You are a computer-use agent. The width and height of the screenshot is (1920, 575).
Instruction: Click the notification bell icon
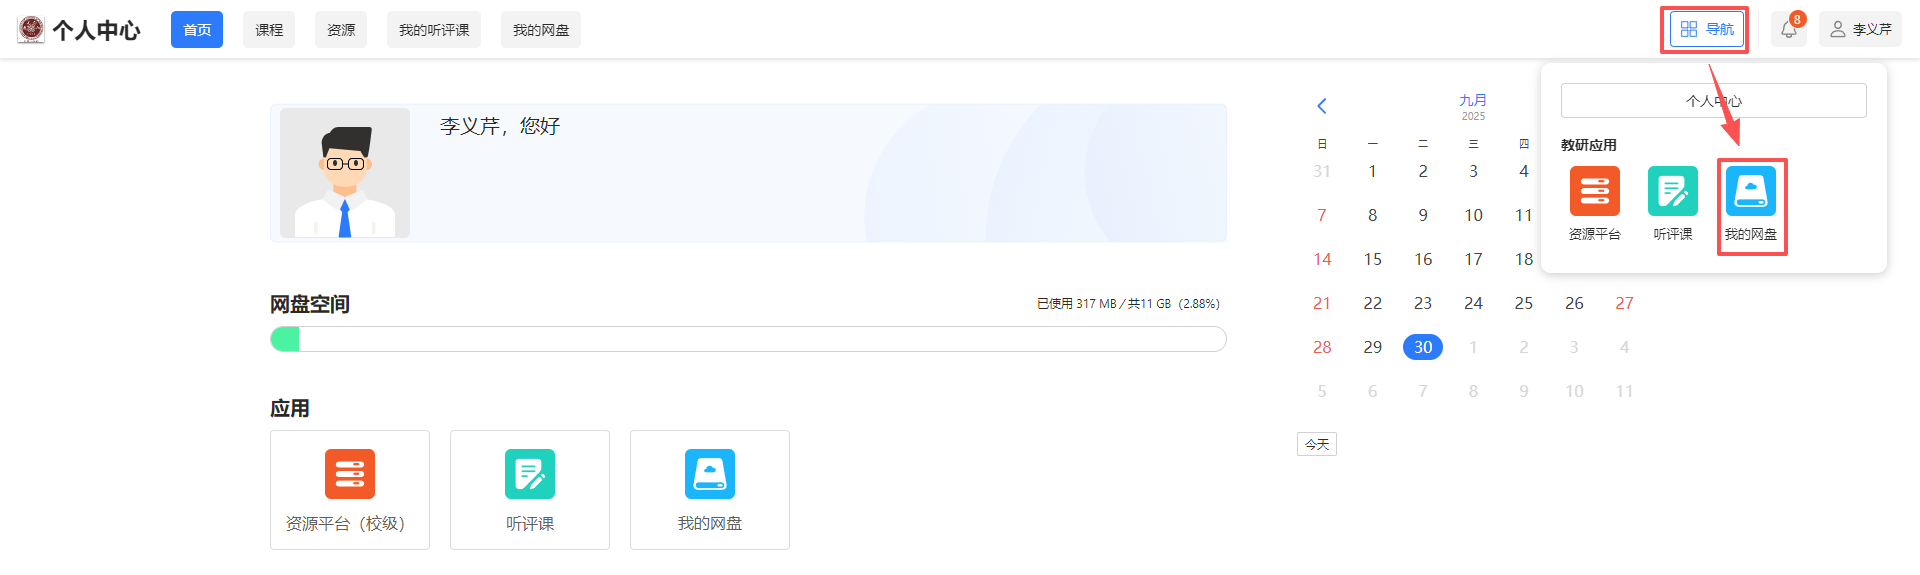[1789, 30]
